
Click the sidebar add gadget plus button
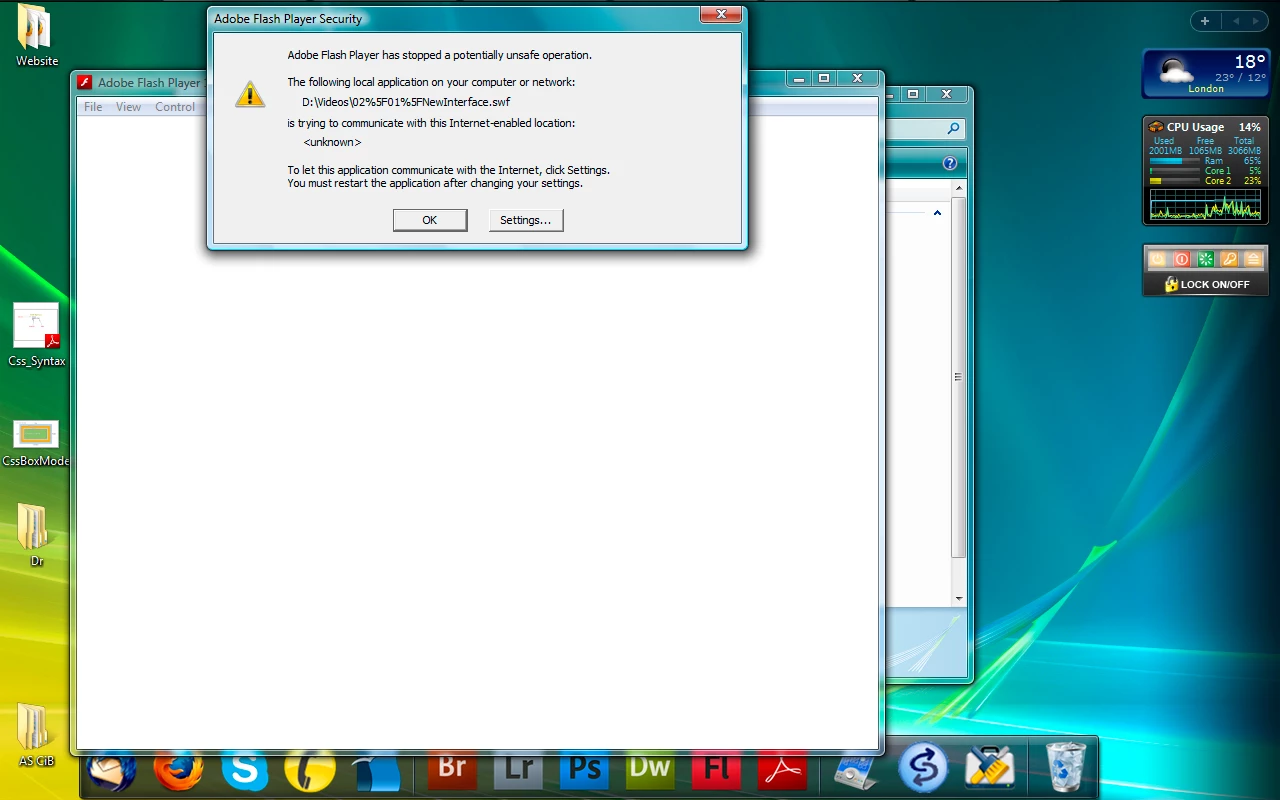coord(1205,21)
